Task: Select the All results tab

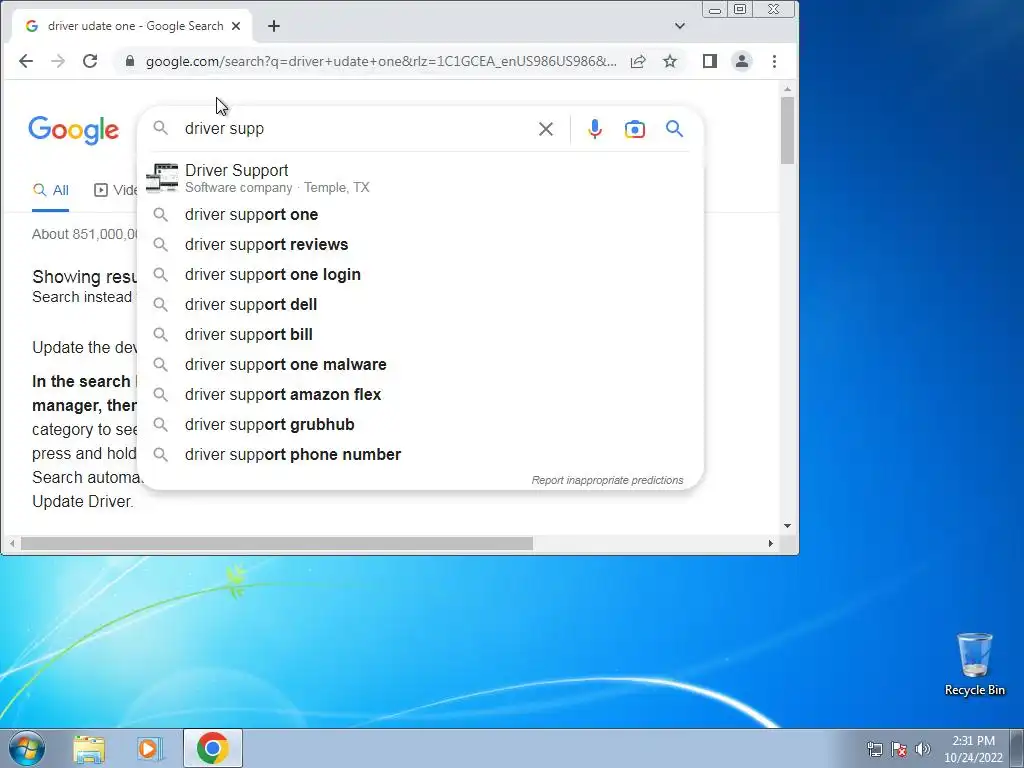Action: [x=51, y=191]
